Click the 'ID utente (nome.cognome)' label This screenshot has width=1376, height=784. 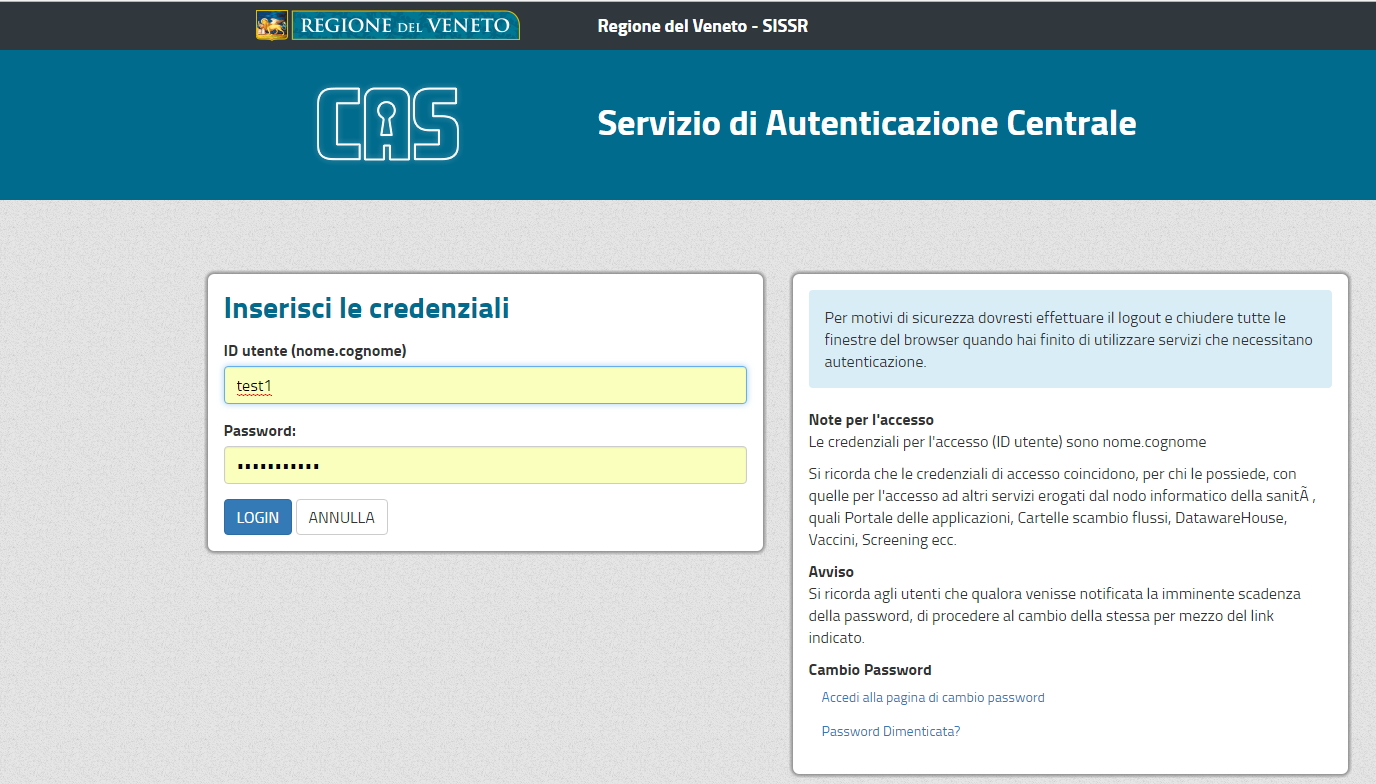coord(315,351)
